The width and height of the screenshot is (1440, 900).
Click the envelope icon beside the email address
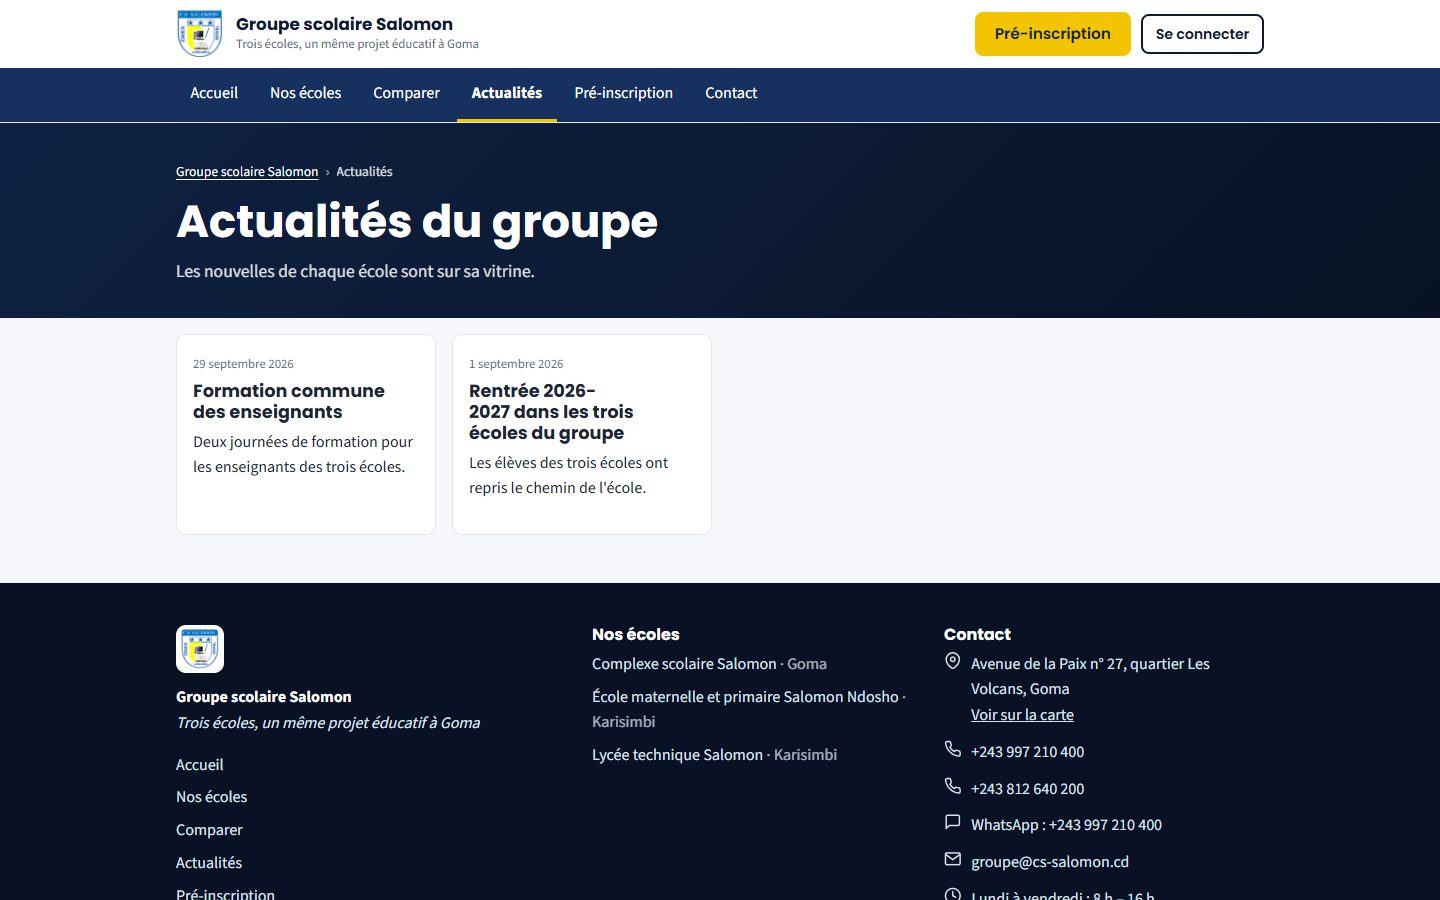[953, 859]
